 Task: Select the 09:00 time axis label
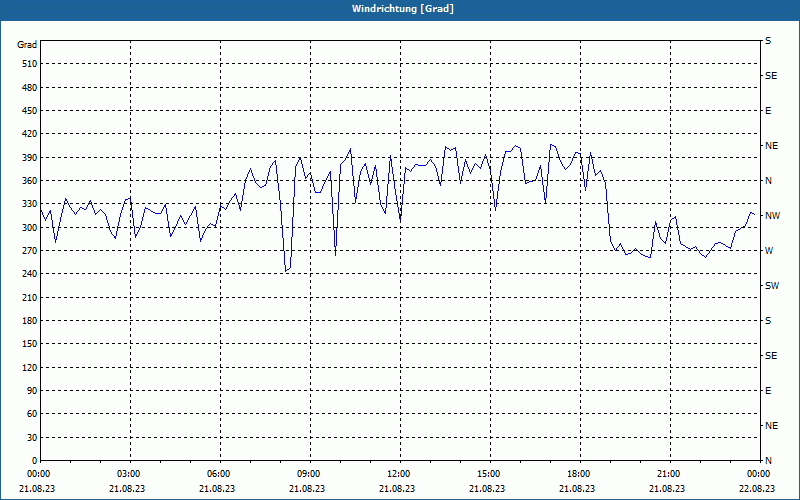tap(307, 474)
